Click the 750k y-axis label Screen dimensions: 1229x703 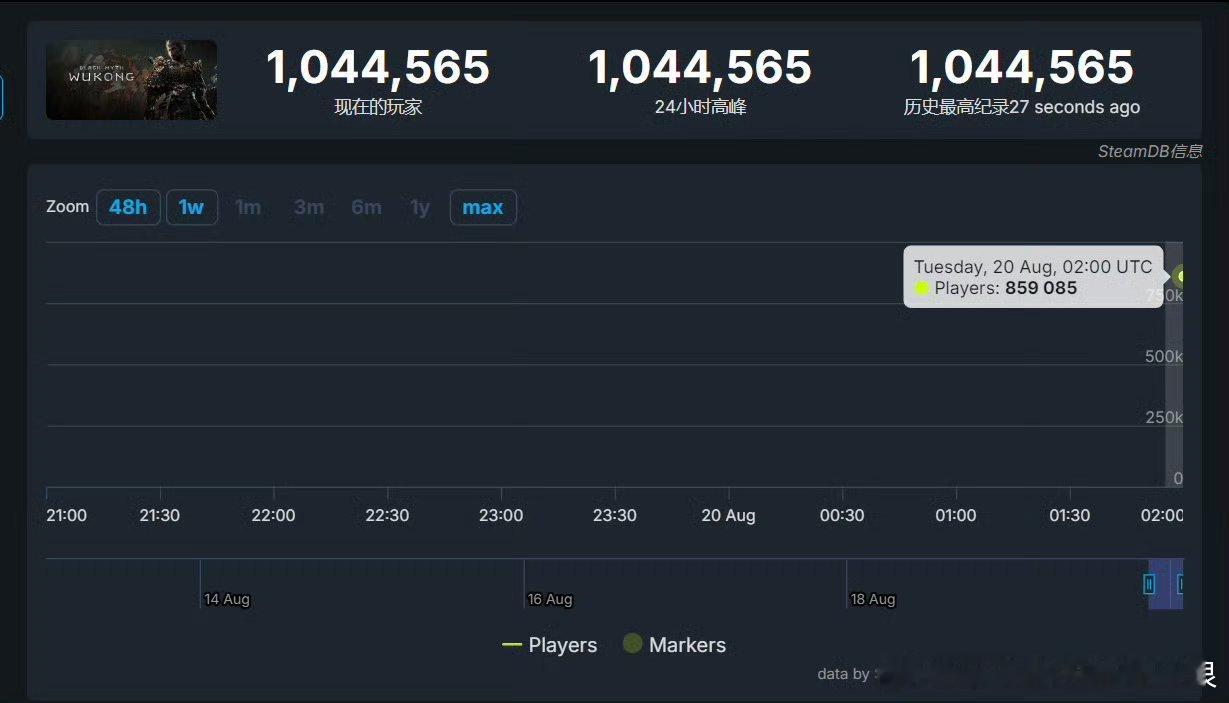(x=1165, y=296)
